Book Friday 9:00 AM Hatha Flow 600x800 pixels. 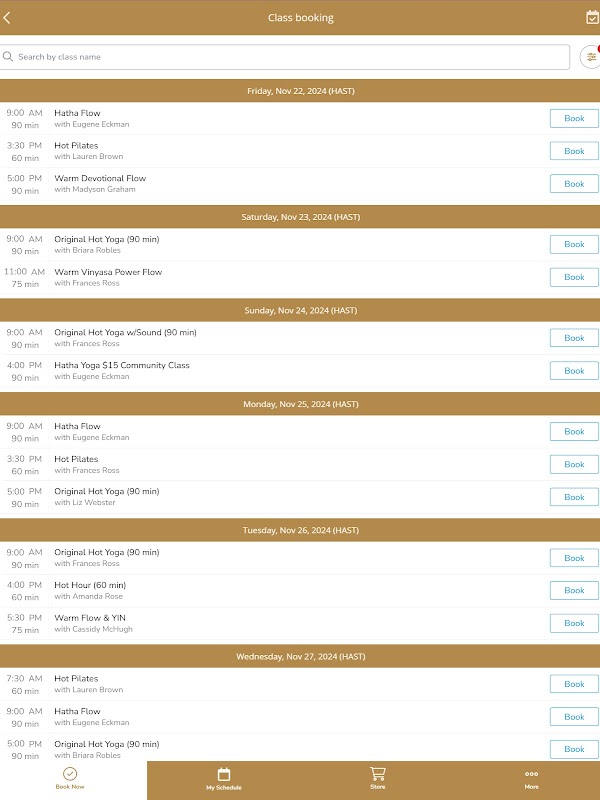click(x=574, y=118)
